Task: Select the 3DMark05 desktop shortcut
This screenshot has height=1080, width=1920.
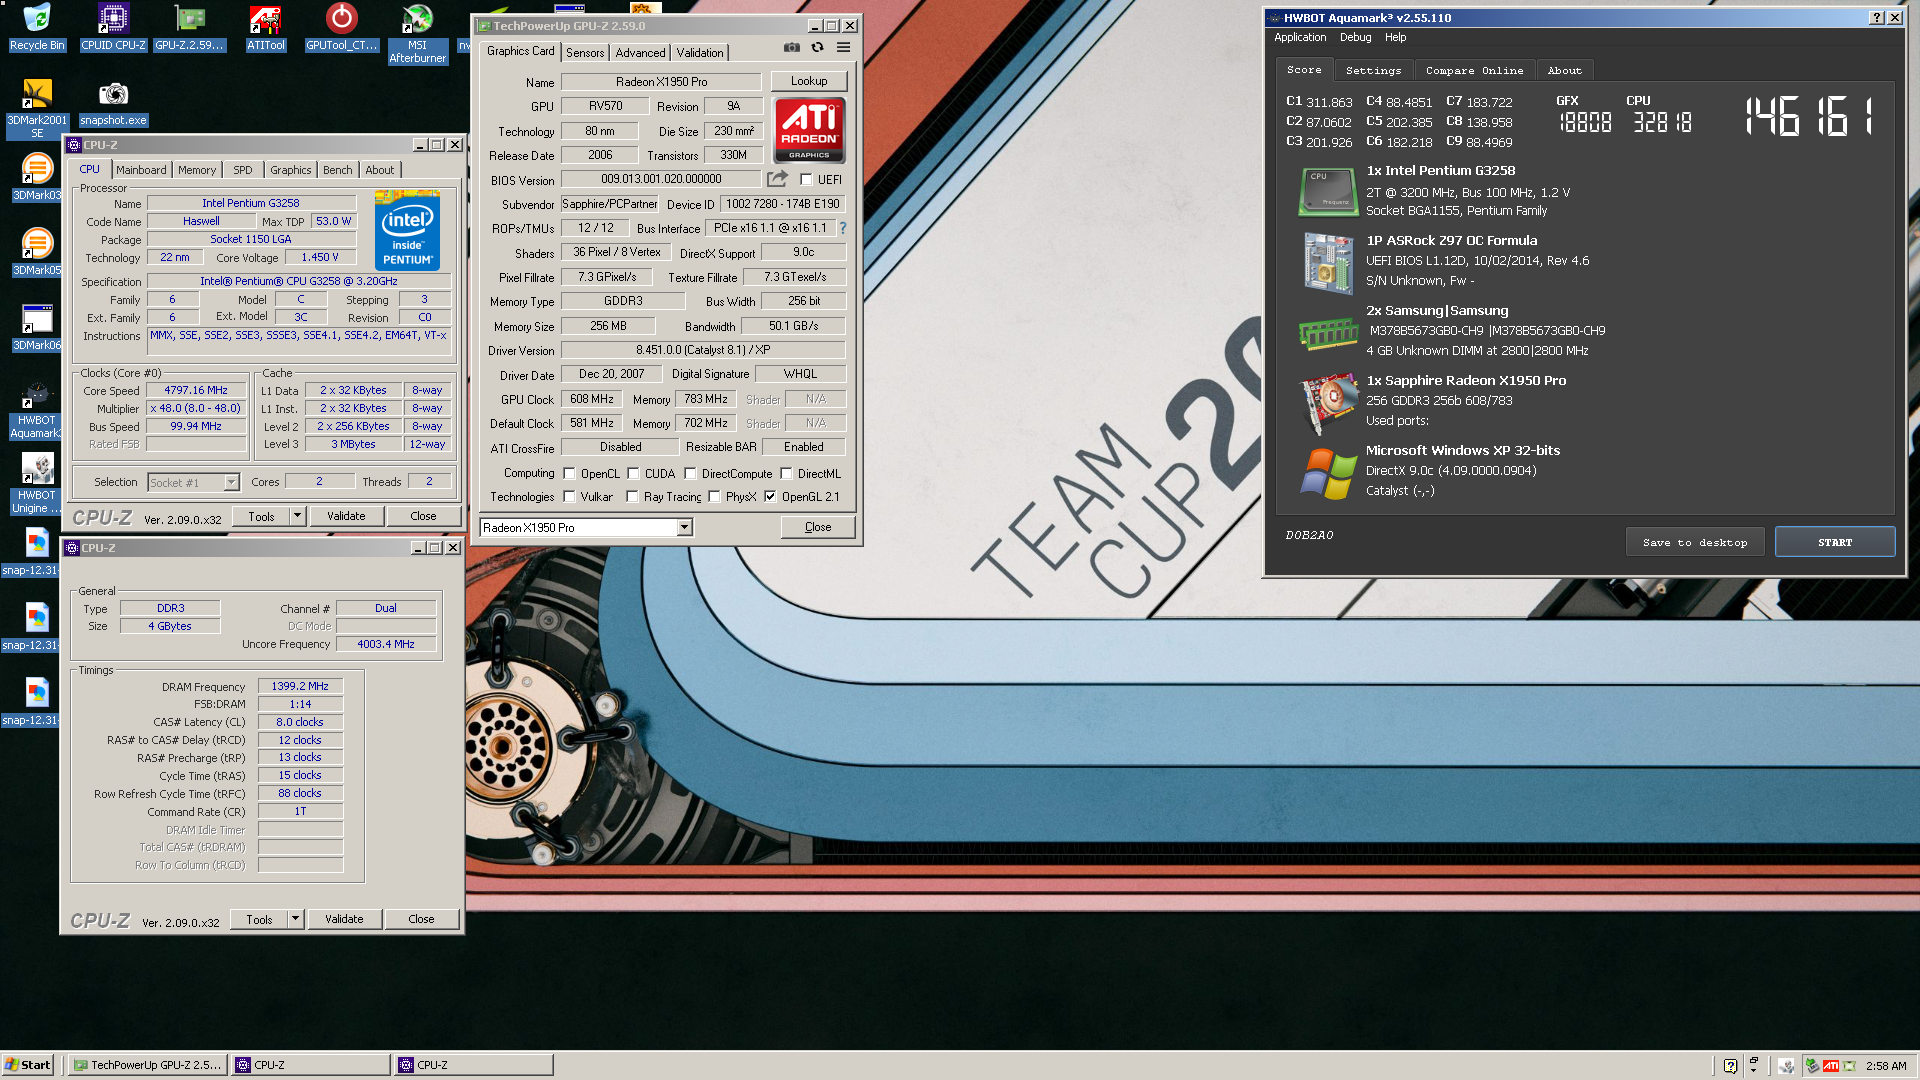Action: pos(37,253)
